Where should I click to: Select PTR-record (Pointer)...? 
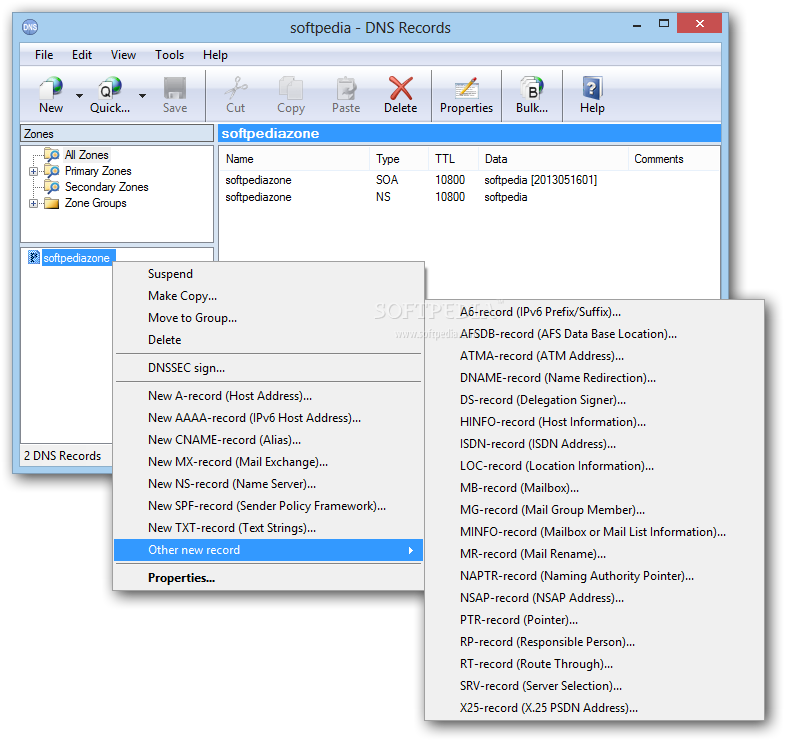pos(594,620)
